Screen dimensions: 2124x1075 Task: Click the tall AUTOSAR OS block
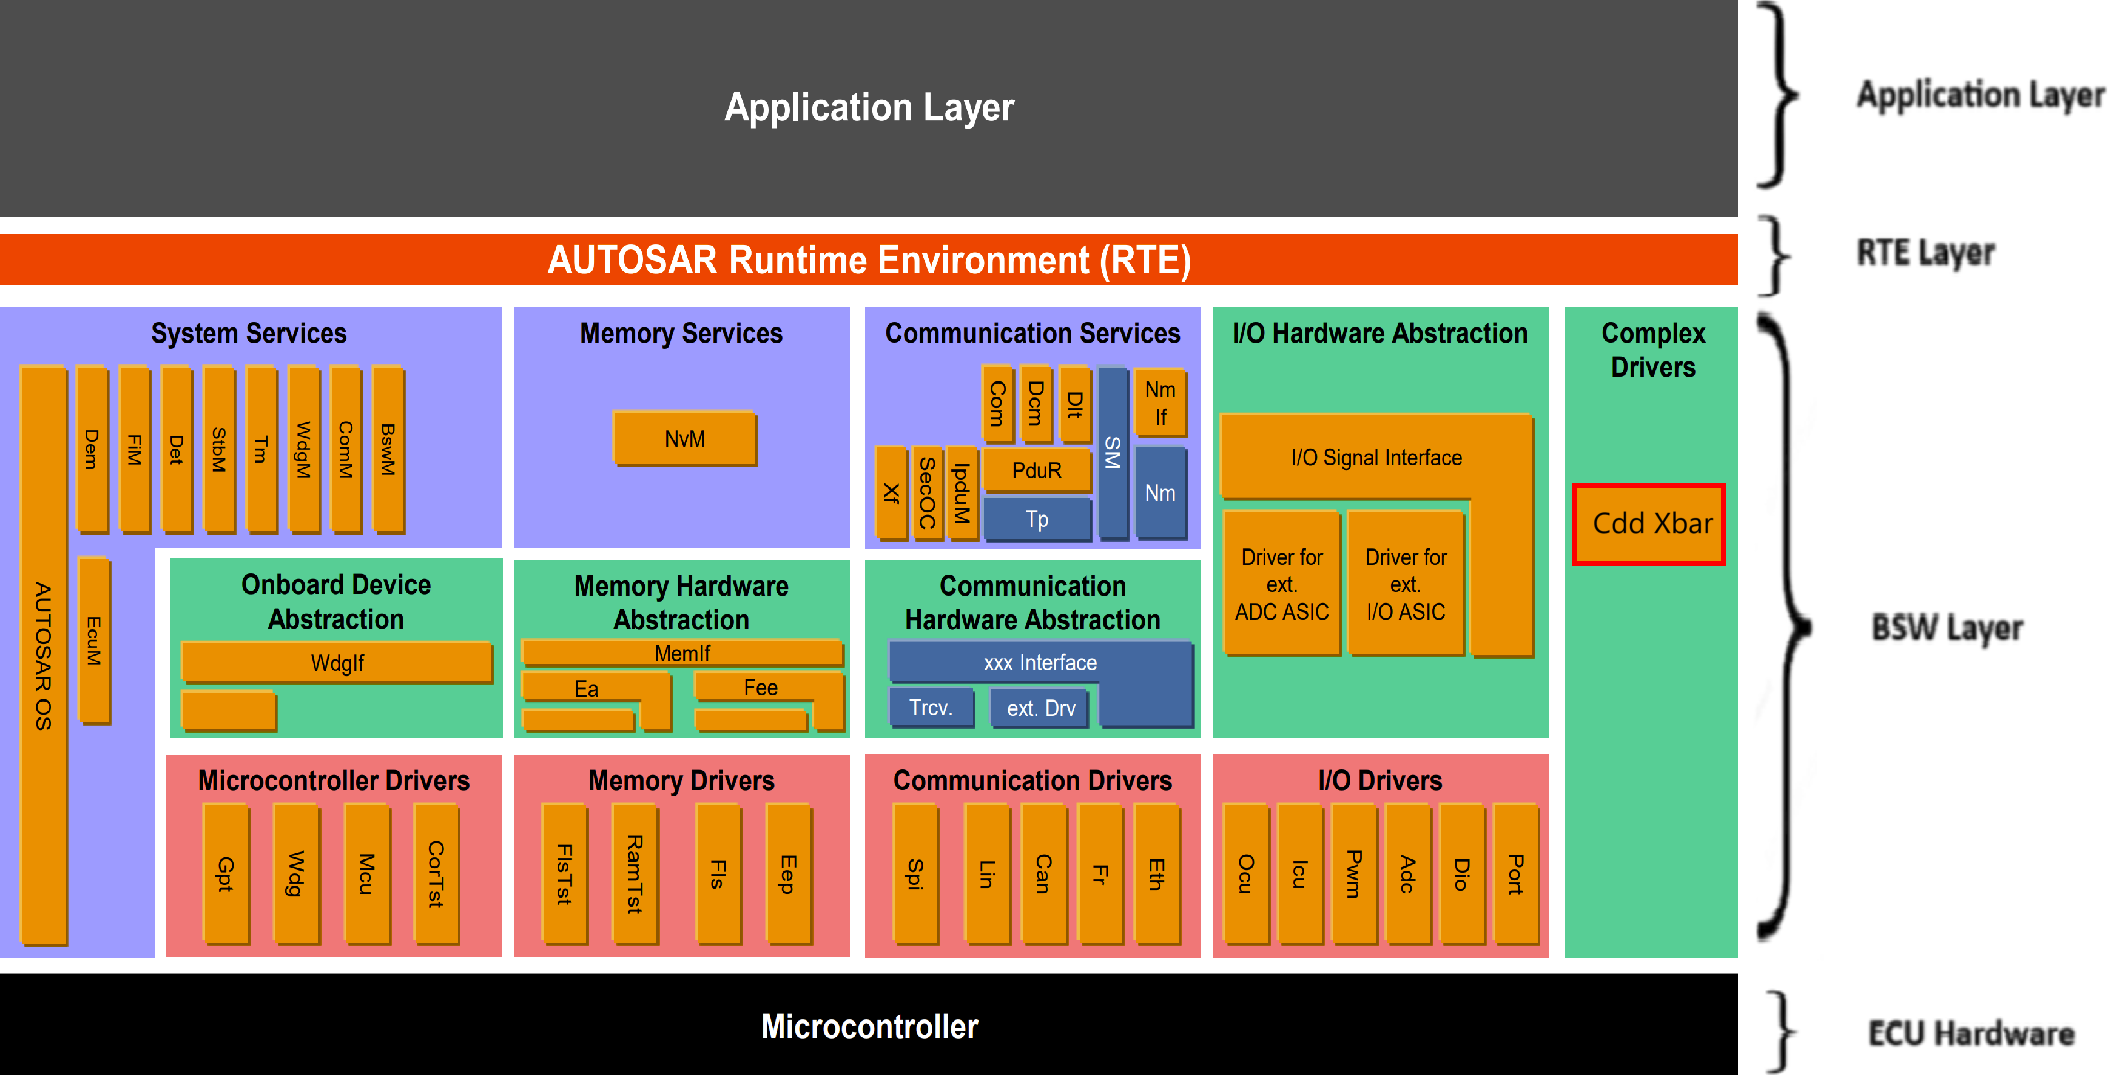coord(43,655)
